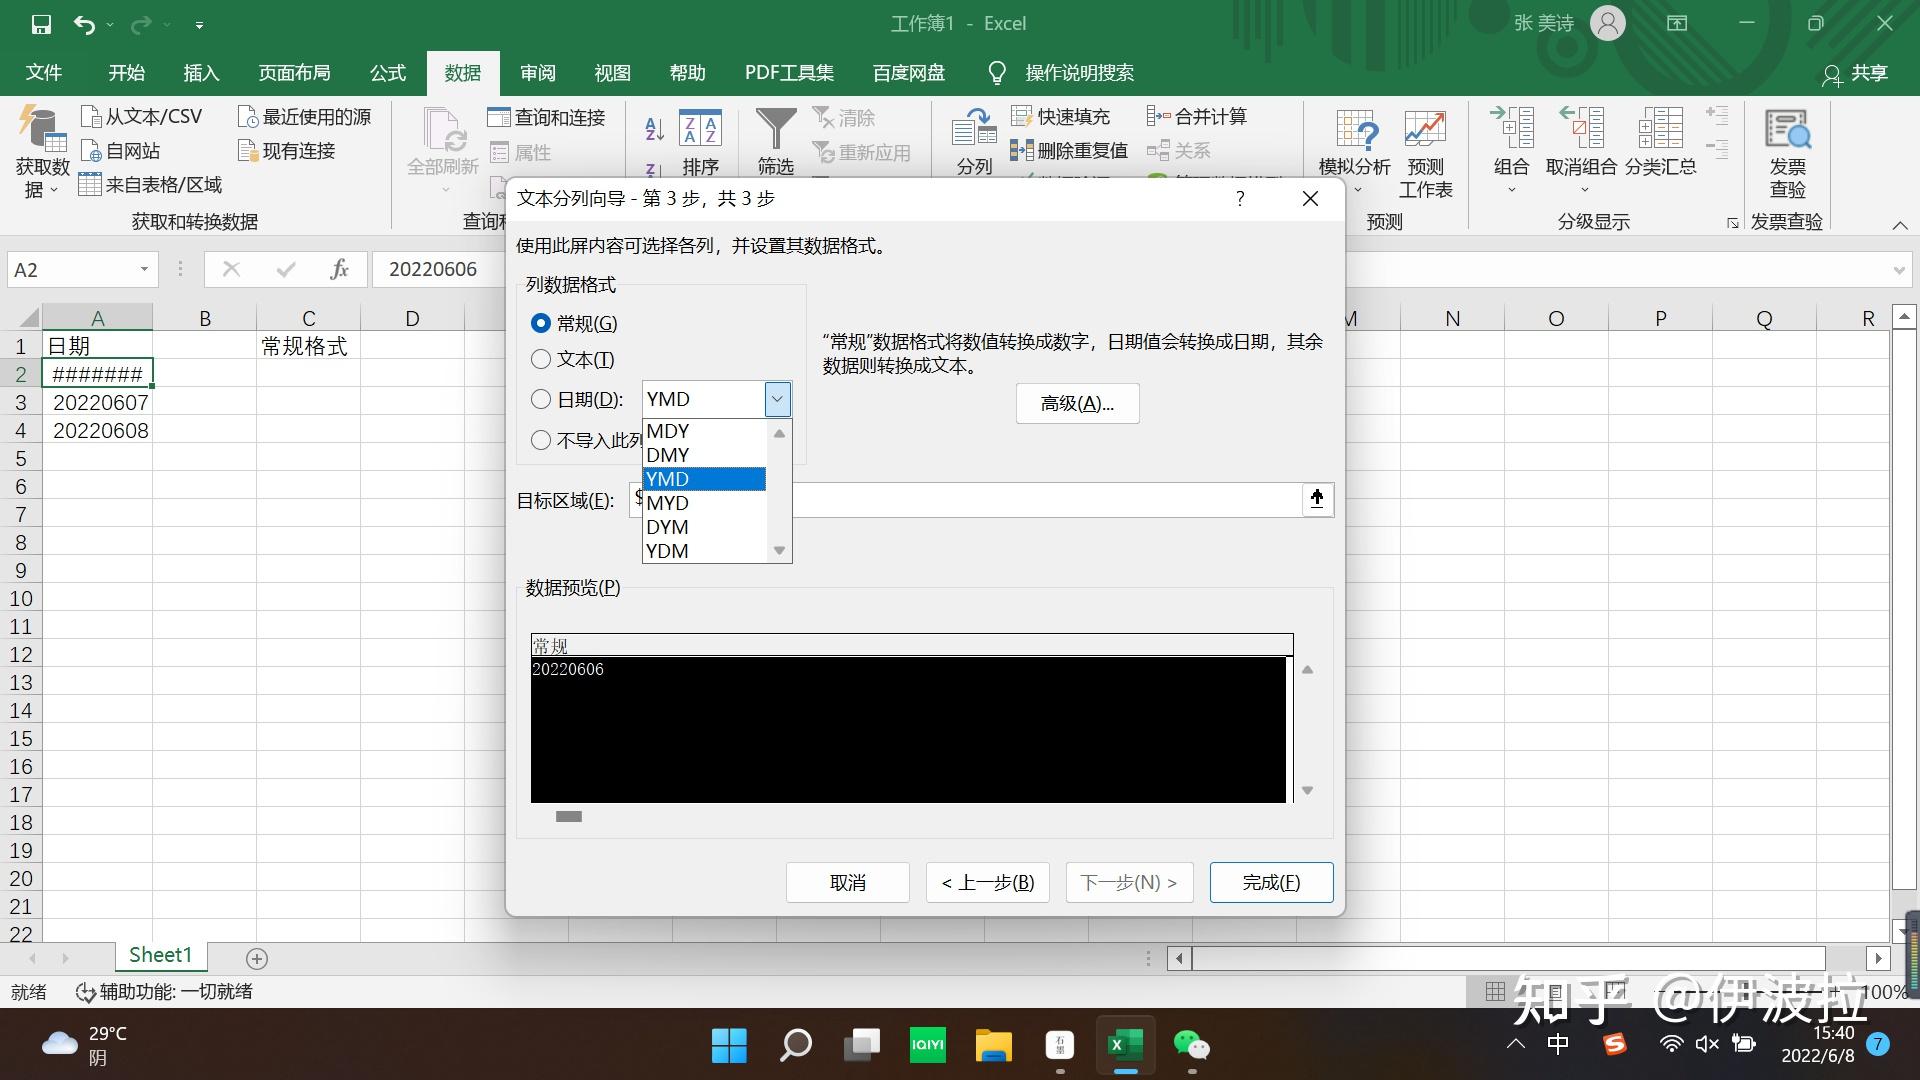Viewport: 1920px width, 1080px height.
Task: Click the data preview scroll-down arrow
Action: [1307, 790]
